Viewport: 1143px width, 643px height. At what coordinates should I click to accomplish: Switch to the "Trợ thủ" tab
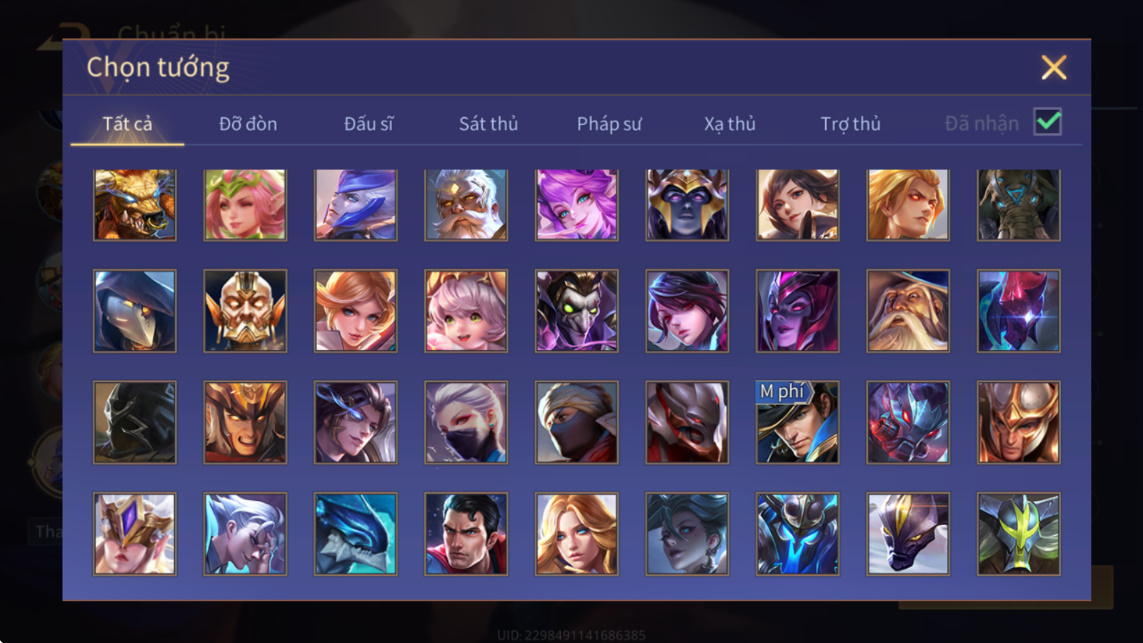(850, 124)
